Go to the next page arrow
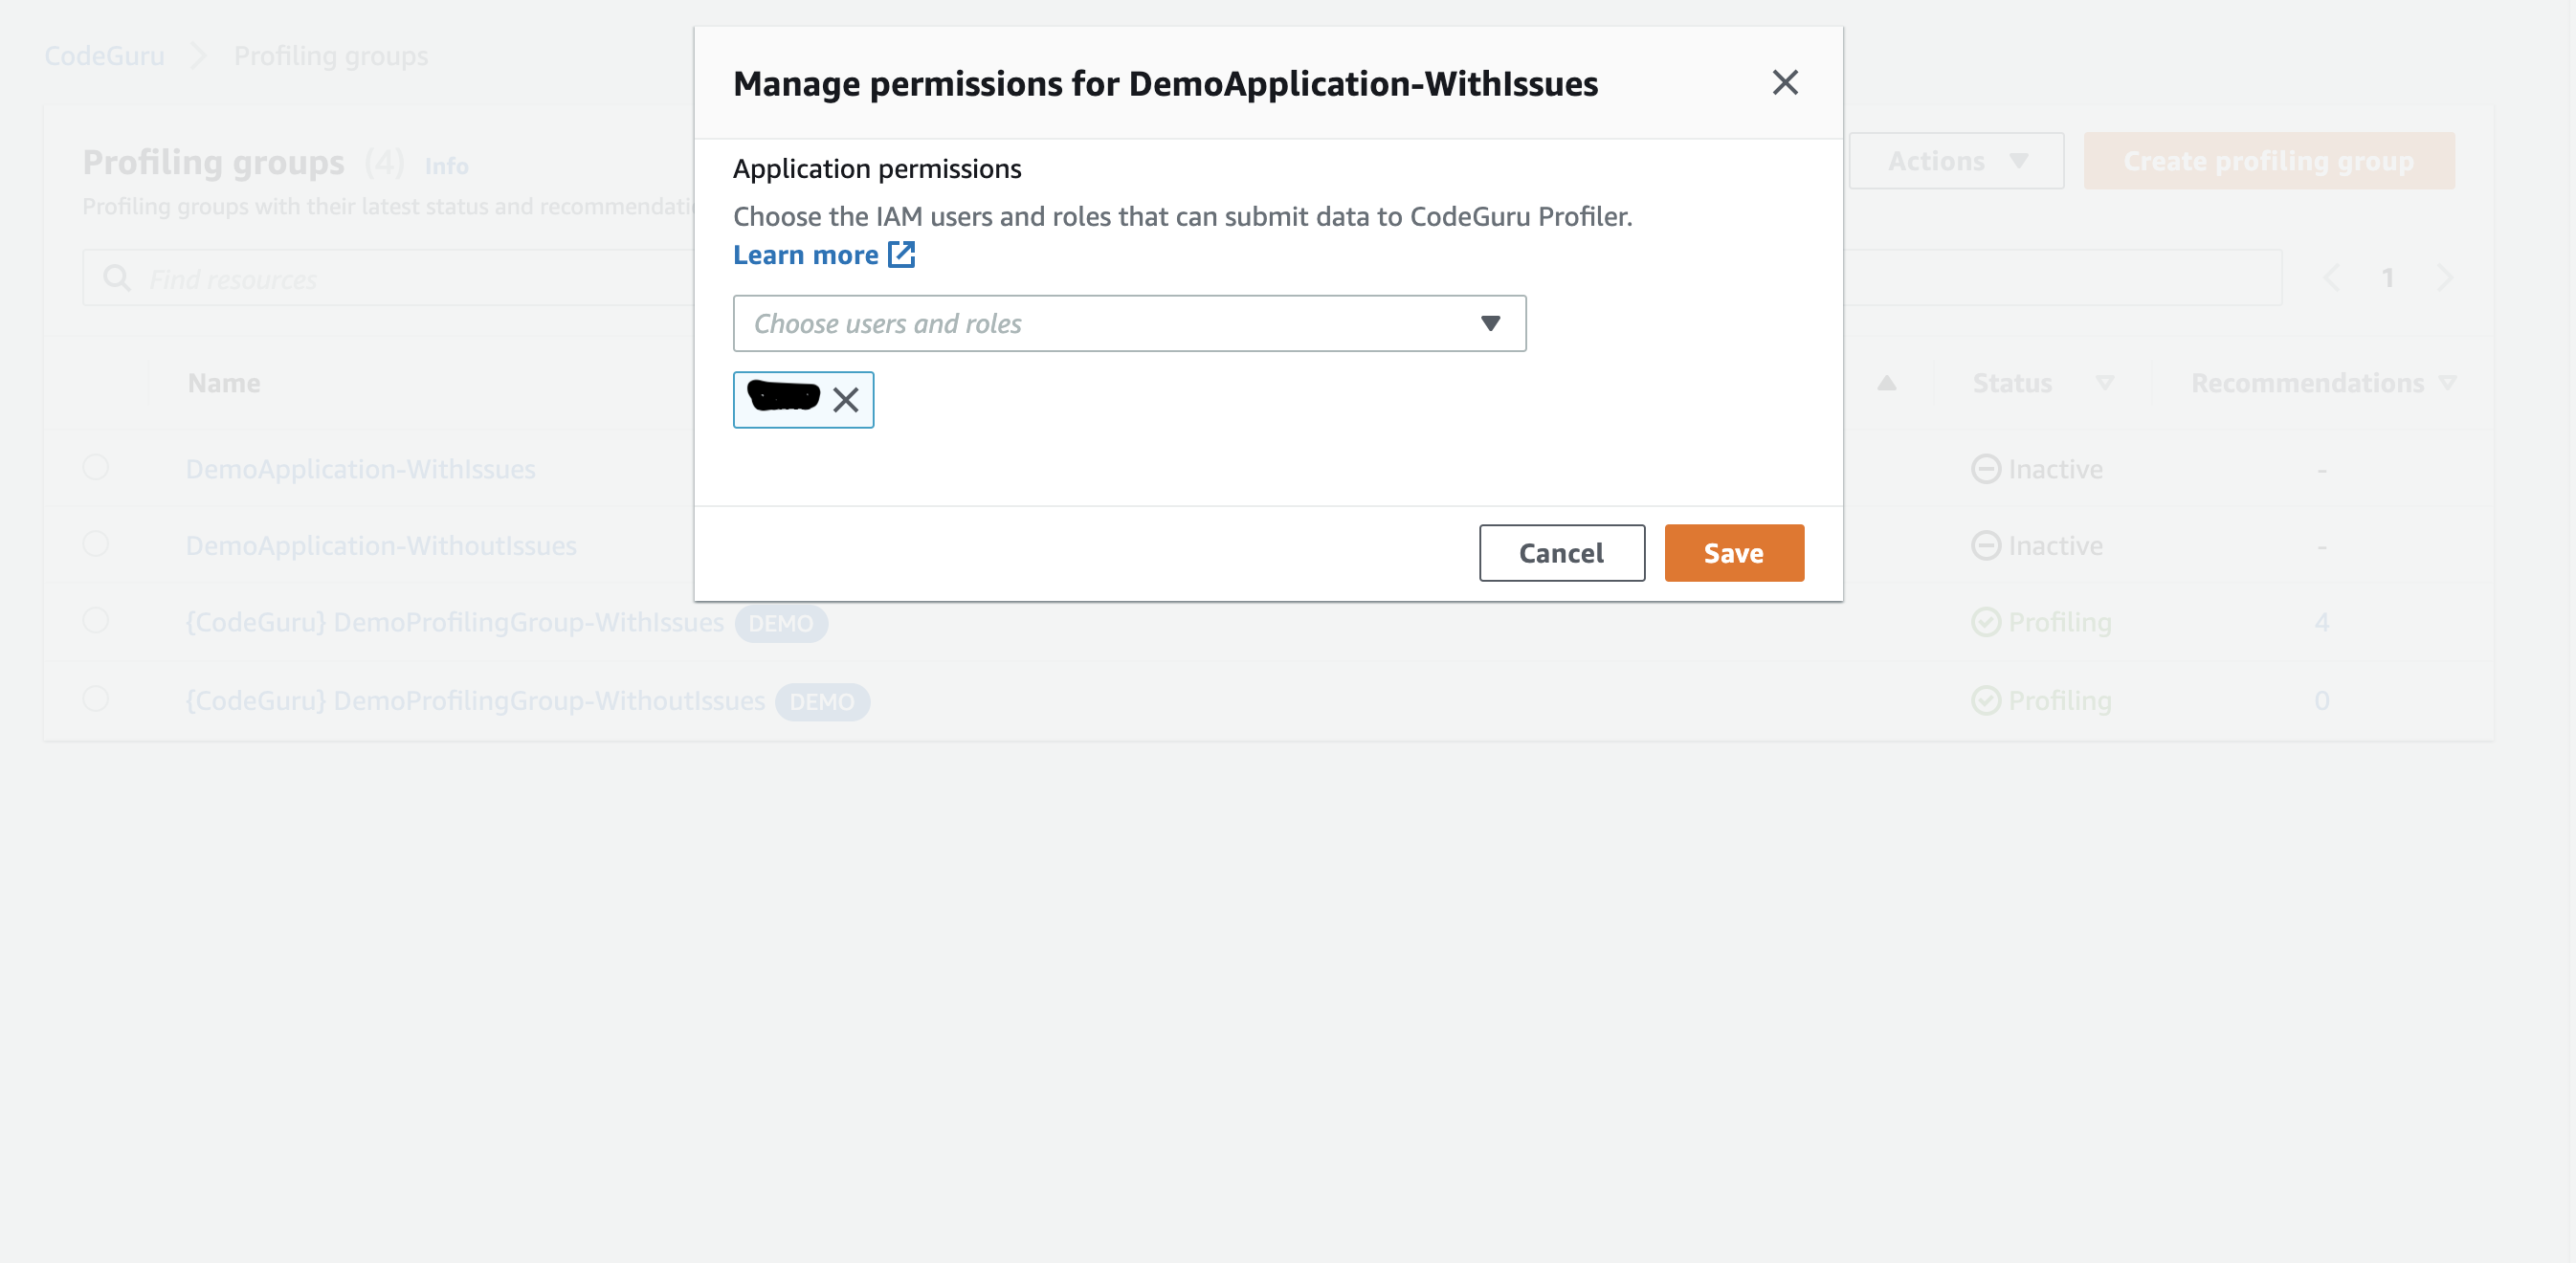This screenshot has width=2576, height=1263. (2445, 278)
